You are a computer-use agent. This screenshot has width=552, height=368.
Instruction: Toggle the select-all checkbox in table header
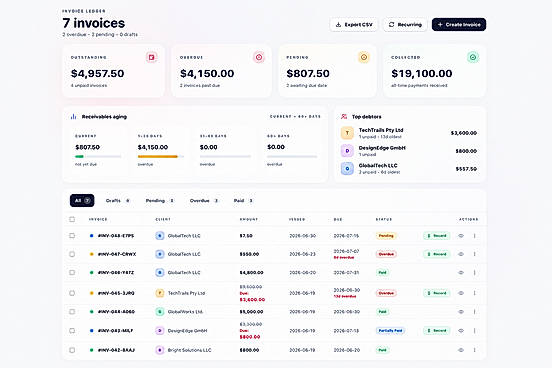coord(72,219)
